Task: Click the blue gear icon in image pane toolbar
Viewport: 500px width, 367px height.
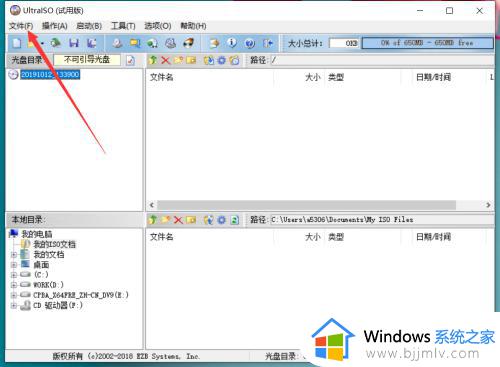Action: [x=222, y=60]
